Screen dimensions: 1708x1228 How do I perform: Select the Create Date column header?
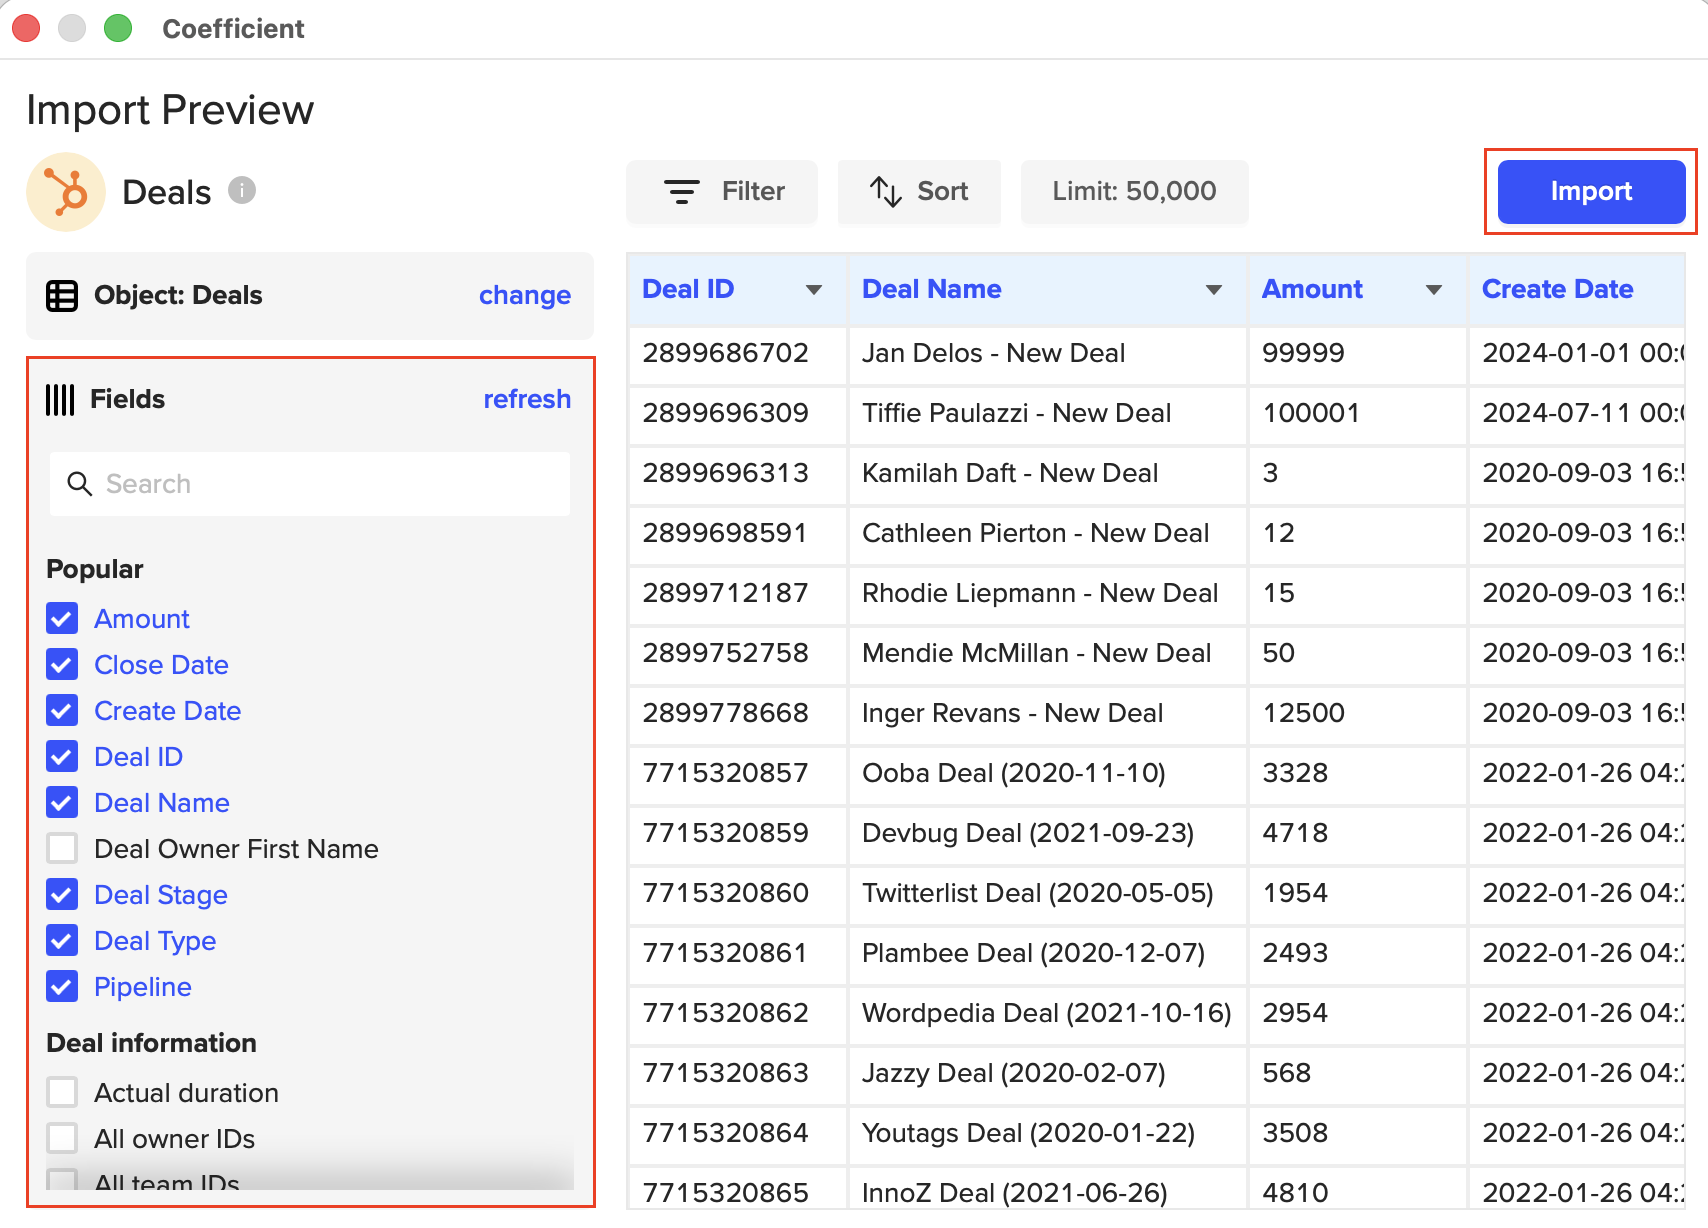(x=1557, y=290)
